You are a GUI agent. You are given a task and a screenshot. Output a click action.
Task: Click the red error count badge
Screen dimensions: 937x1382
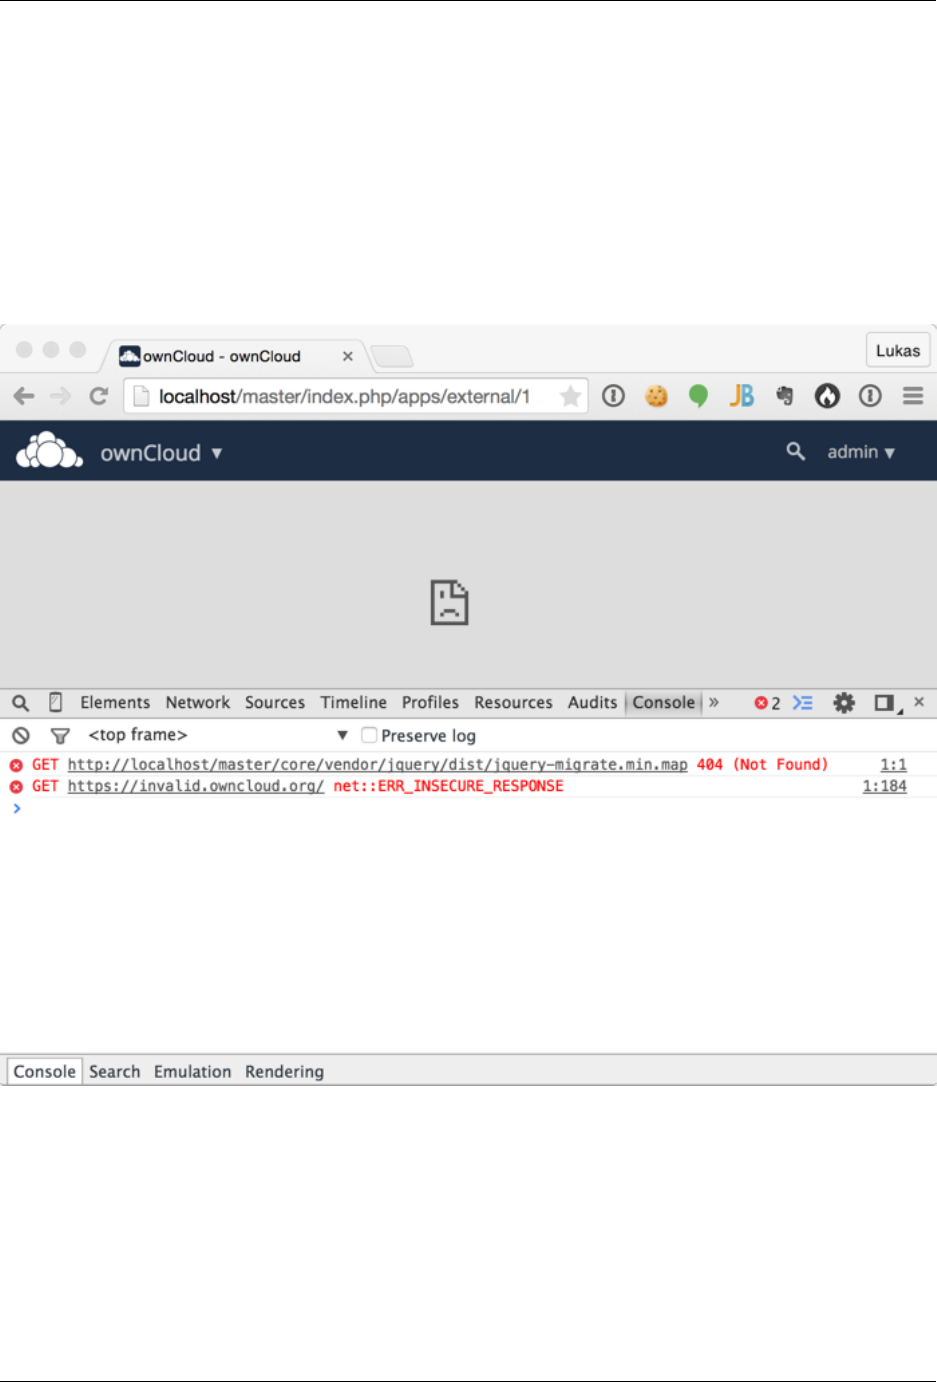point(767,703)
